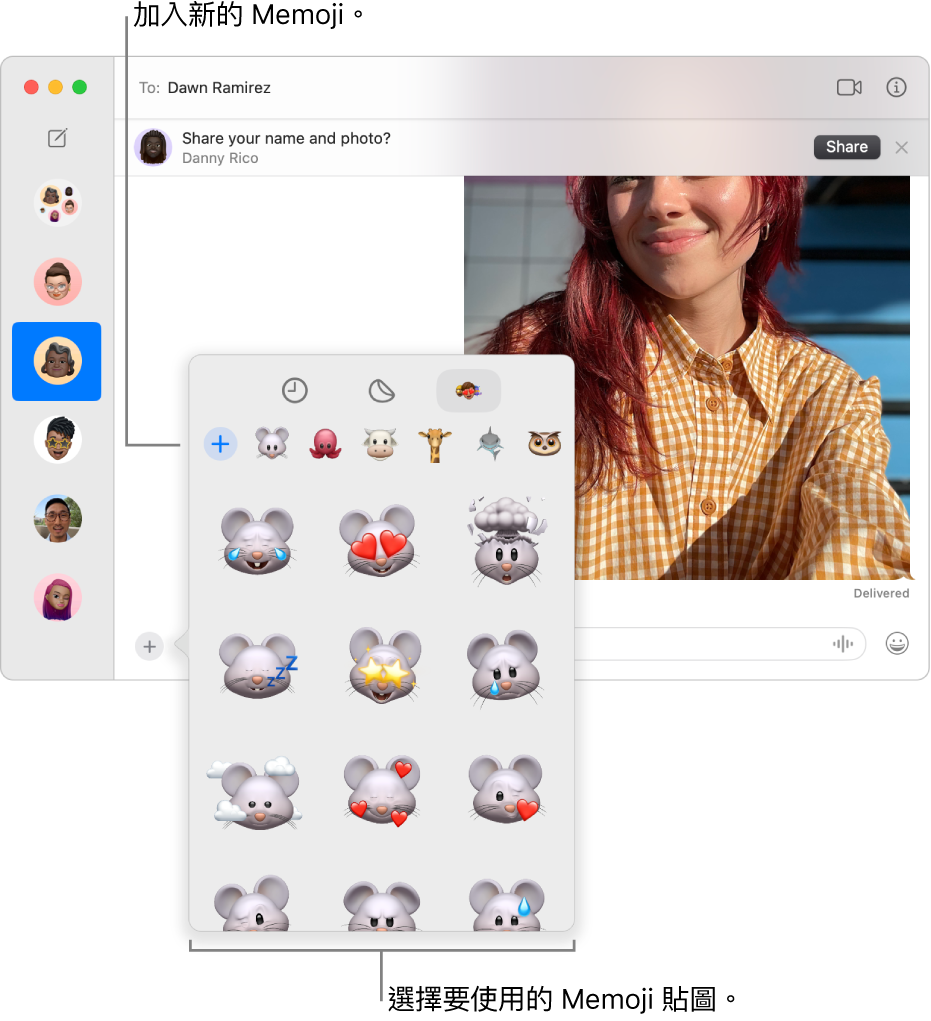Select the highlighted gray-haired Memoji conversation

pyautogui.click(x=57, y=361)
